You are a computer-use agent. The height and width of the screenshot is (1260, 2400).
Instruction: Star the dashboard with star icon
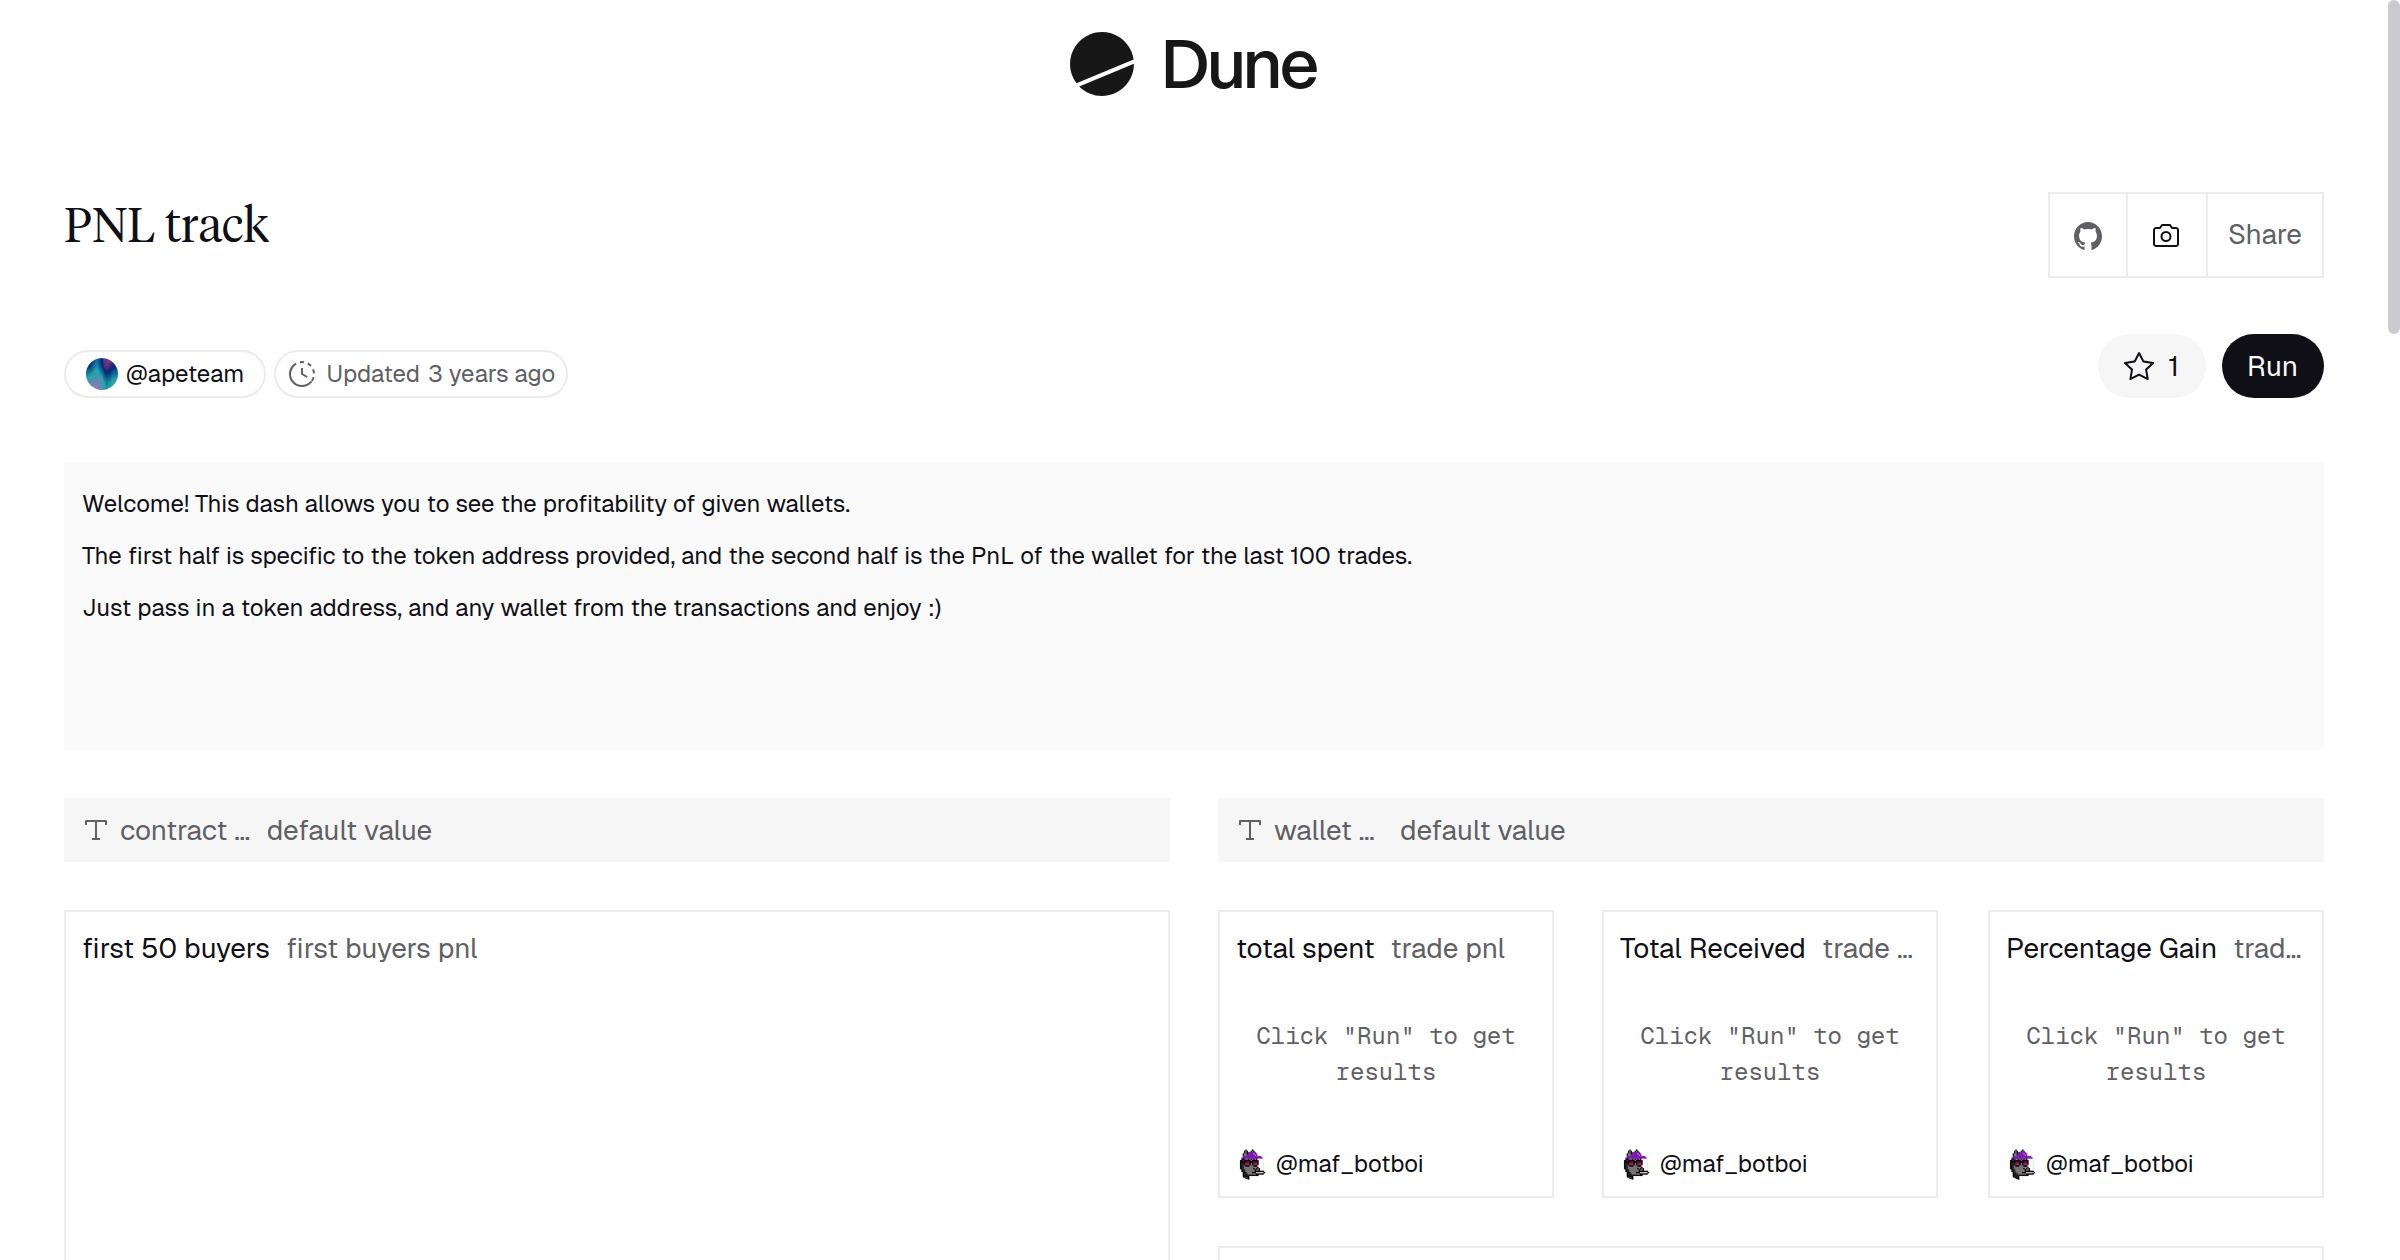(x=2139, y=367)
